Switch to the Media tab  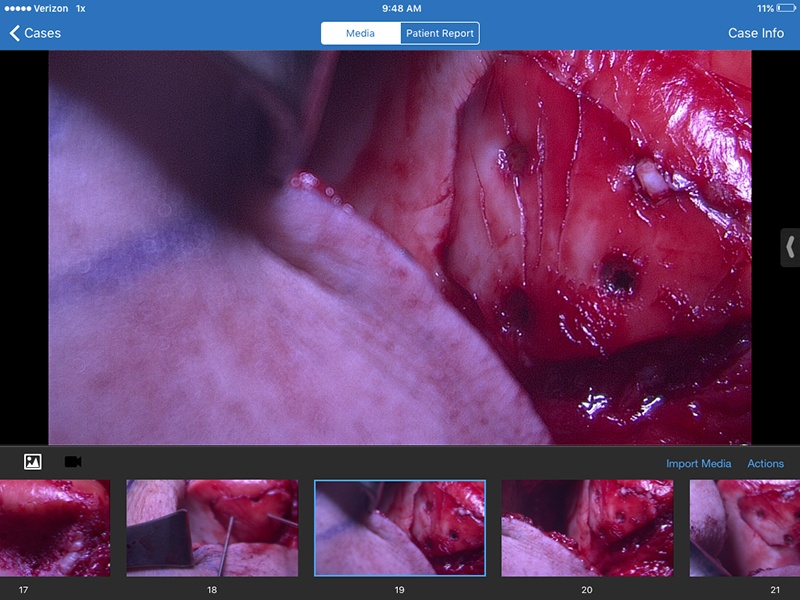[361, 33]
